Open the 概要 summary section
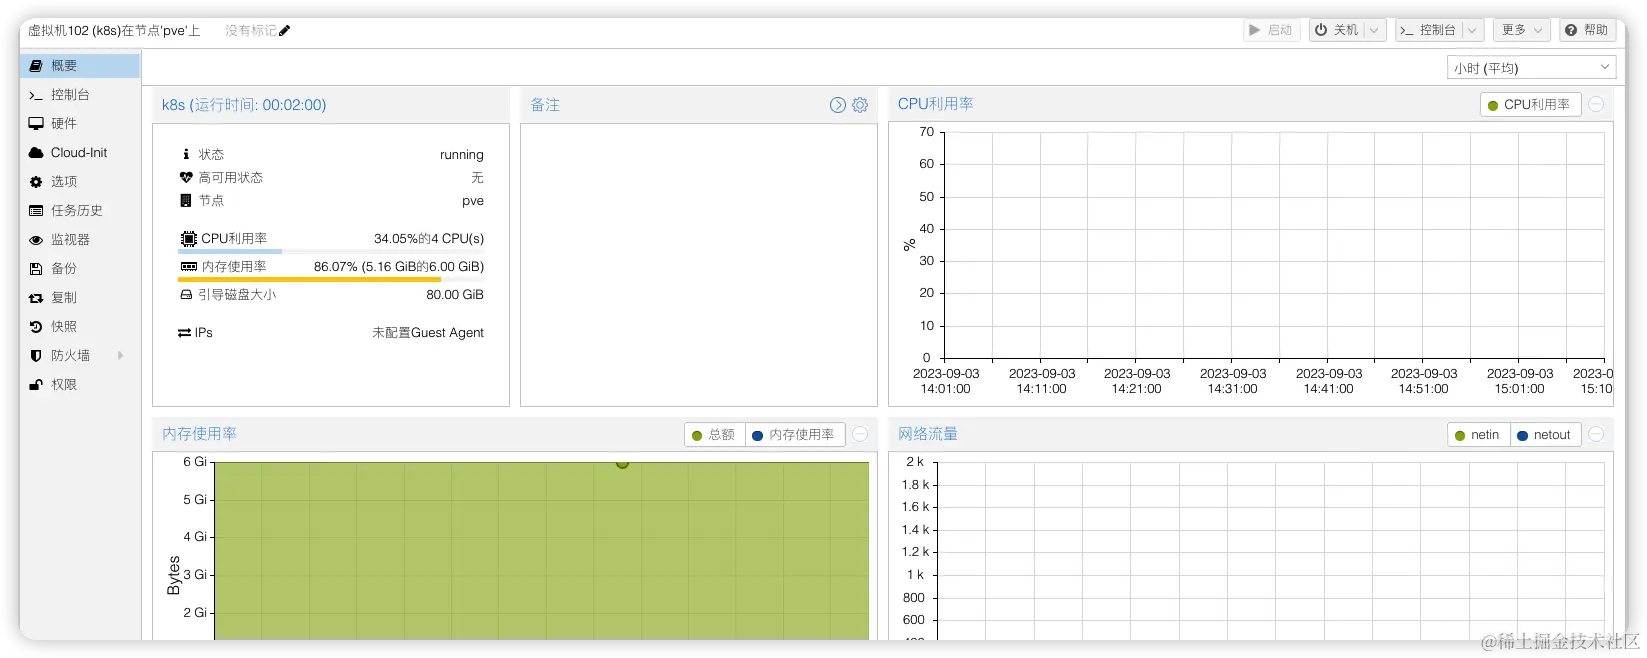The height and width of the screenshot is (658, 1647). coord(80,66)
